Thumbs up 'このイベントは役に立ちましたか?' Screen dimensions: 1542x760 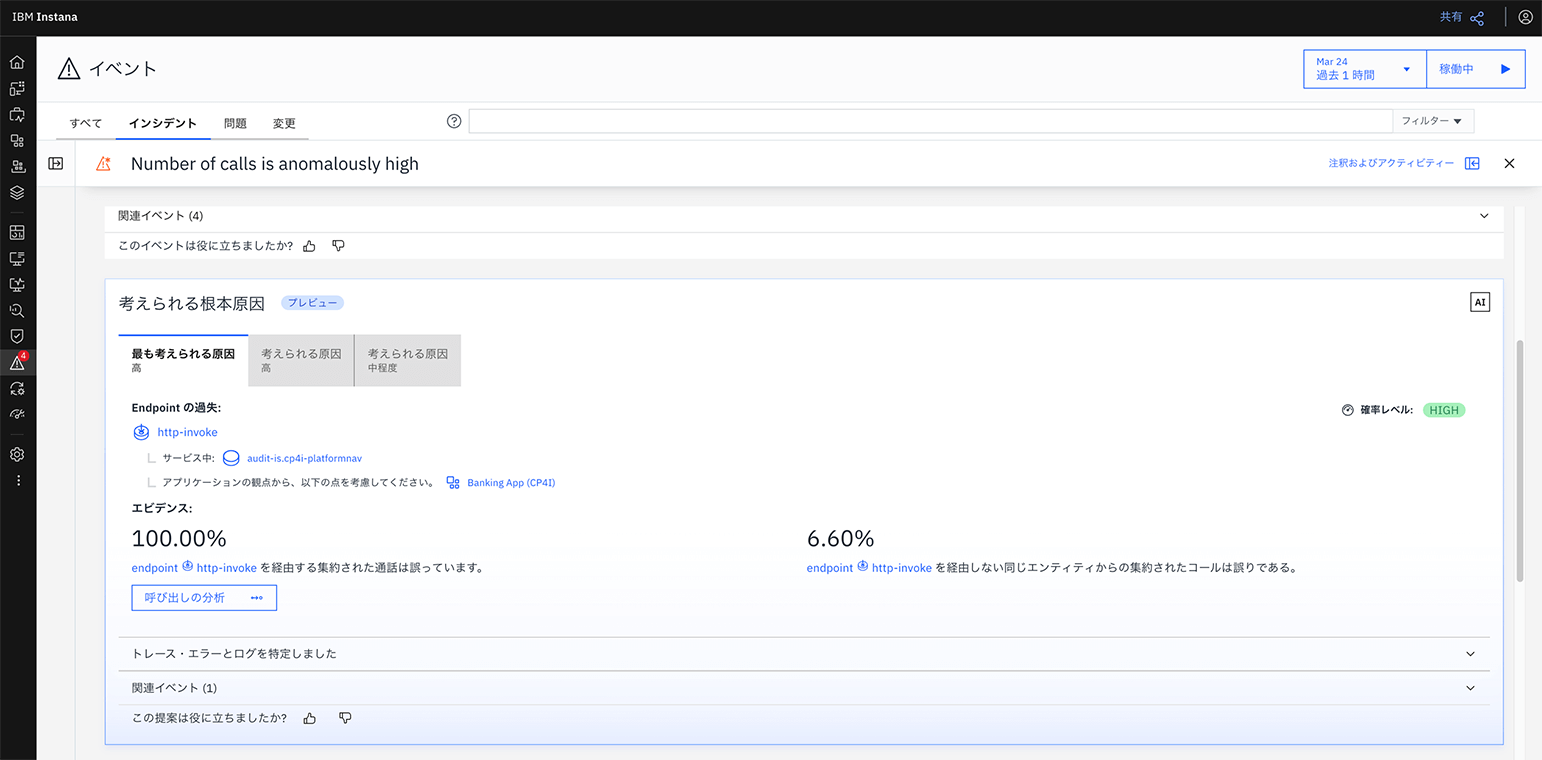310,245
